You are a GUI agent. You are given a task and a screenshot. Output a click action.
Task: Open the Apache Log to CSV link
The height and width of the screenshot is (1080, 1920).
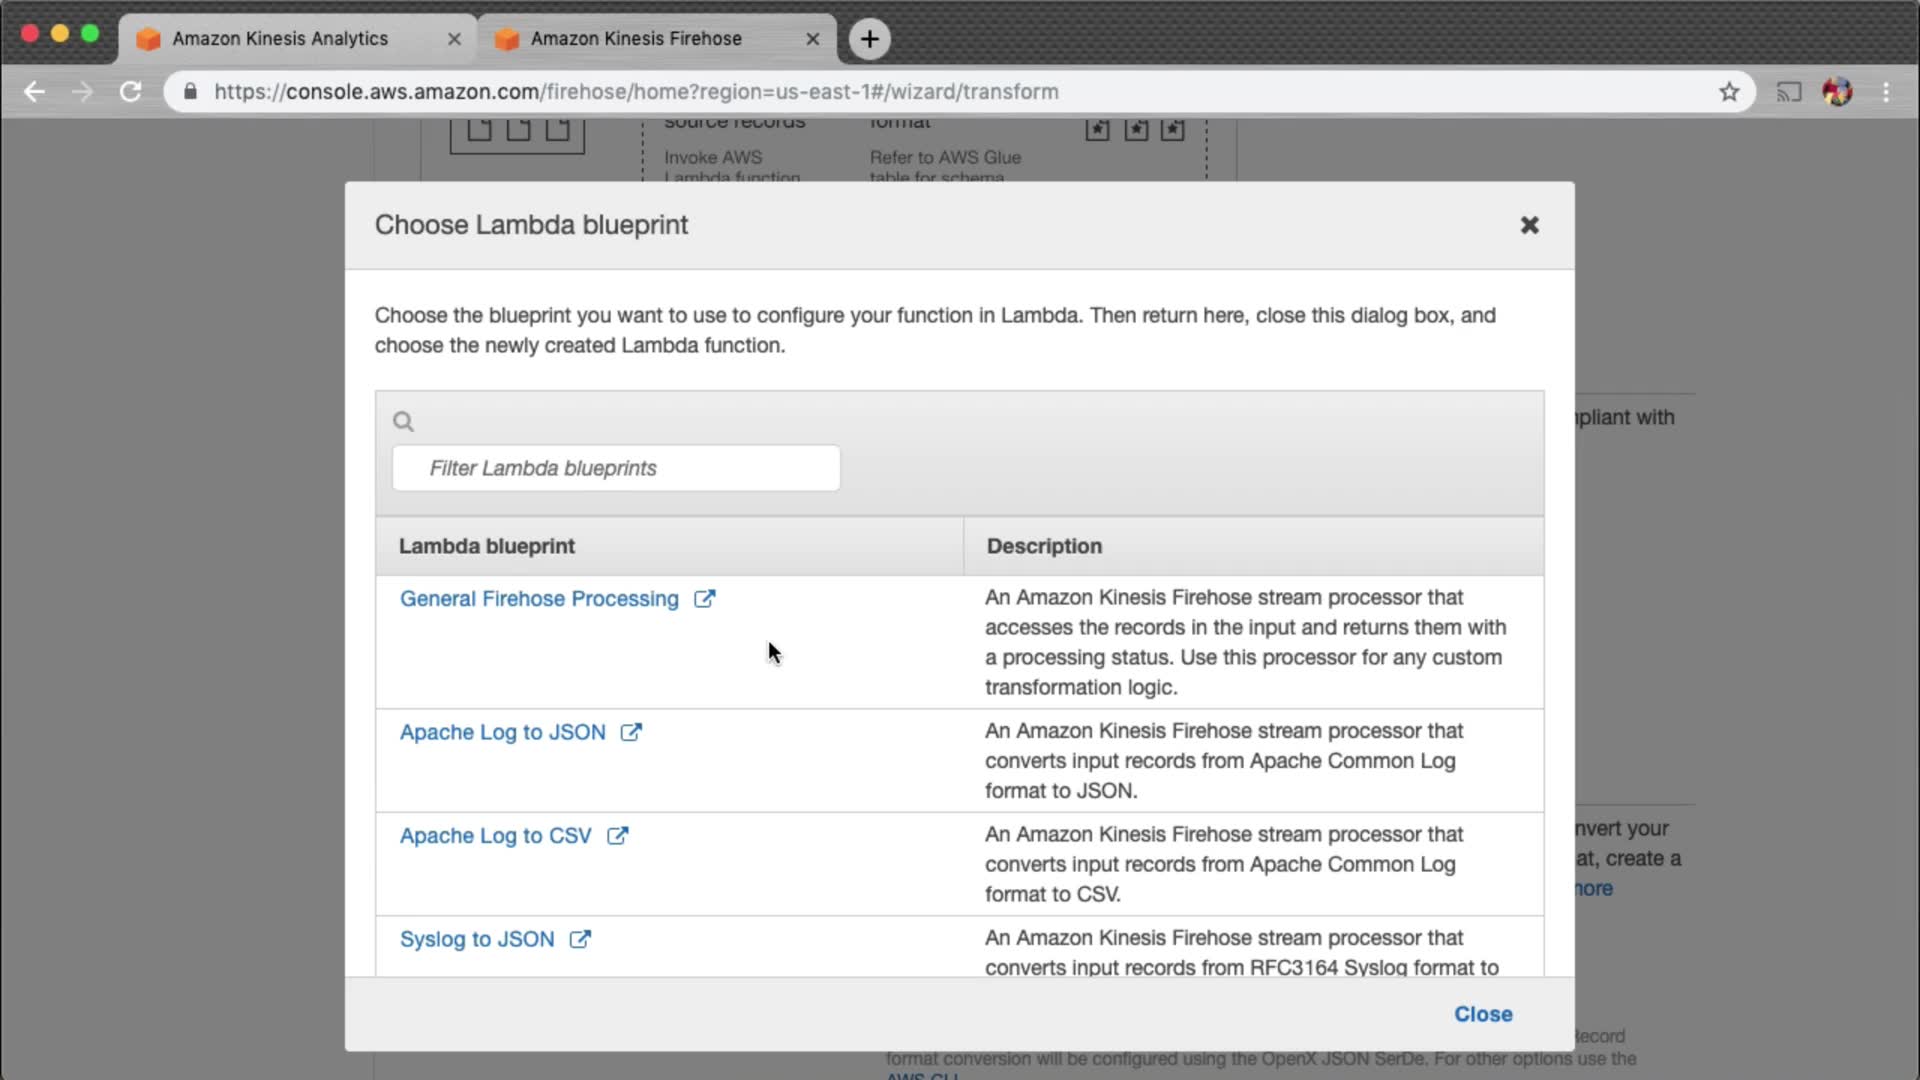coord(496,836)
